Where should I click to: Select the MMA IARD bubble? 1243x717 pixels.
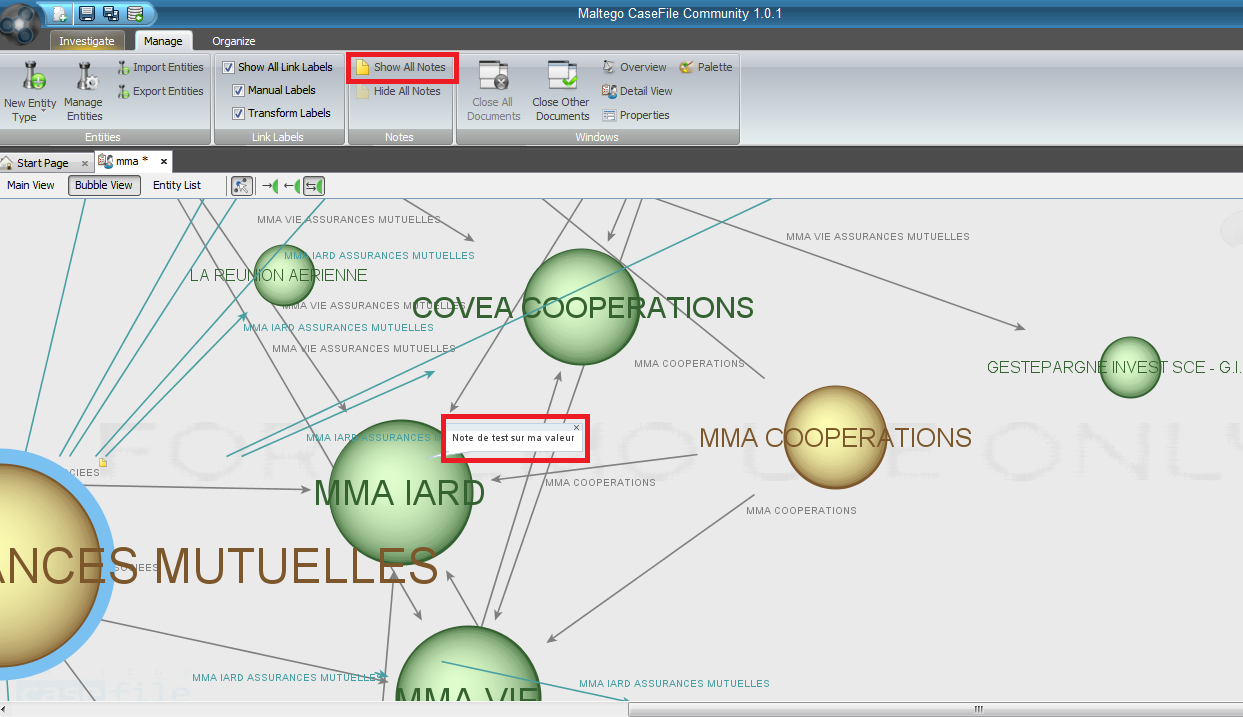(400, 492)
